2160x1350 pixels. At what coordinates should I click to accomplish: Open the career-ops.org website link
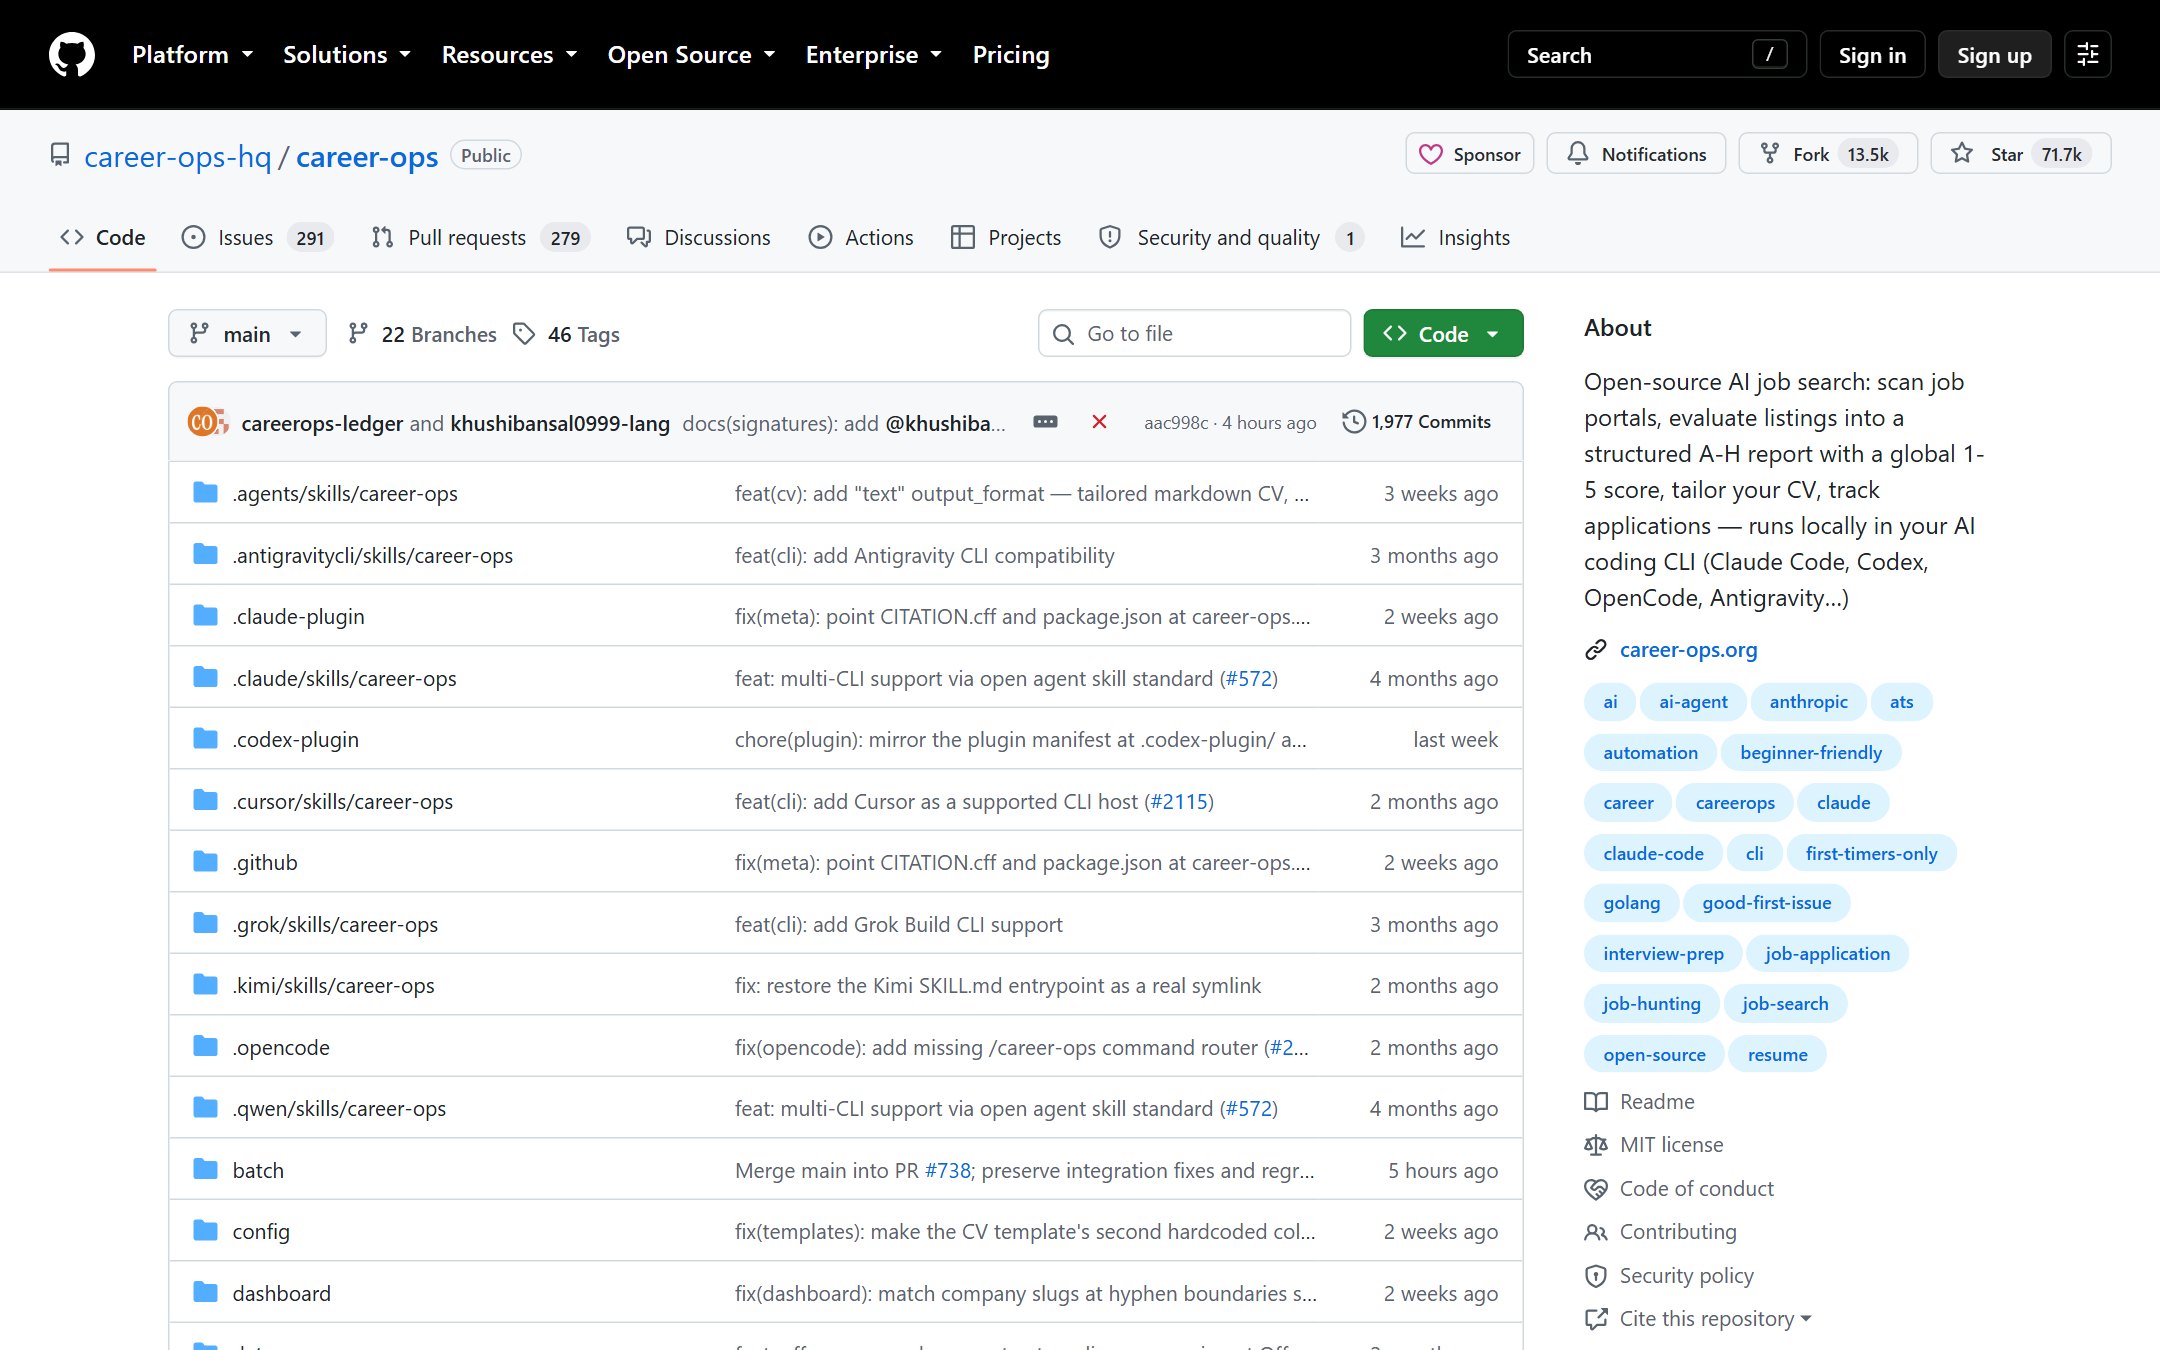[x=1688, y=650]
